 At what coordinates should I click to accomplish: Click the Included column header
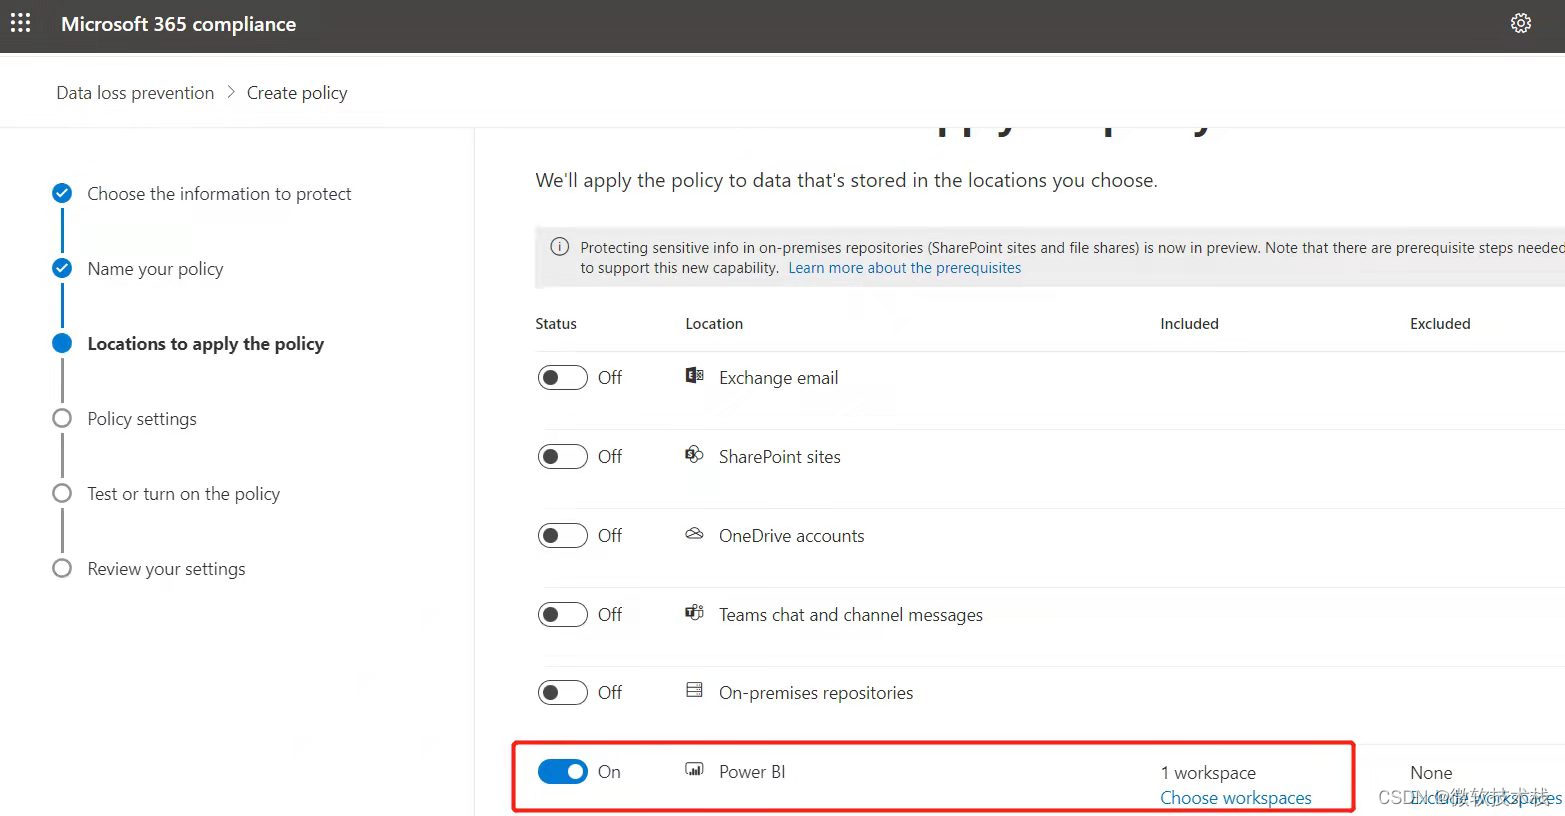pos(1189,324)
